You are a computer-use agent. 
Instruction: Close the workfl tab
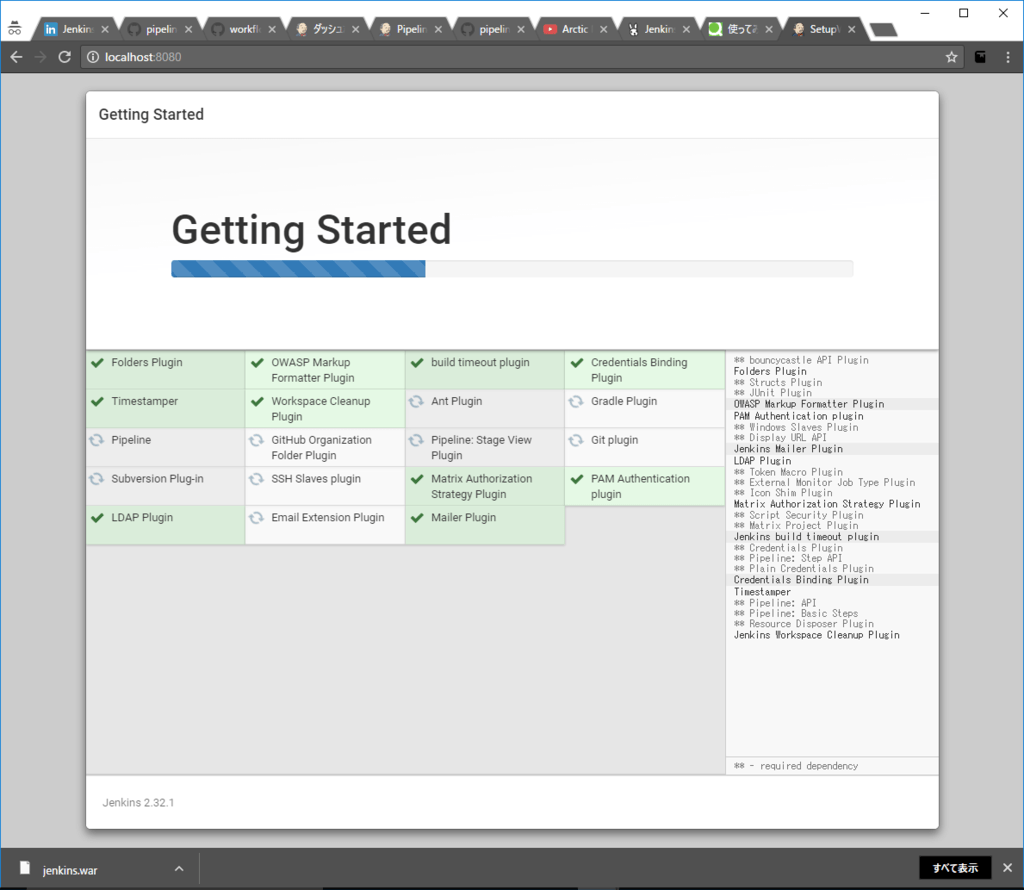tap(272, 29)
